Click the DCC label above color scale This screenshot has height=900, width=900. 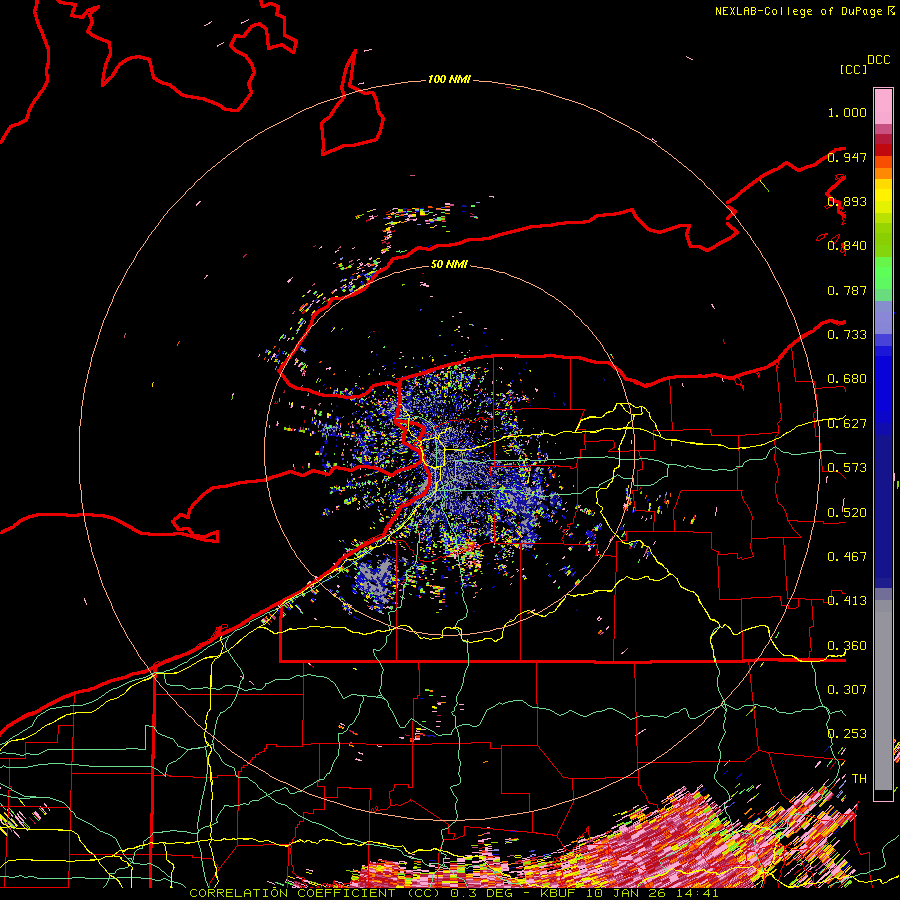879,60
